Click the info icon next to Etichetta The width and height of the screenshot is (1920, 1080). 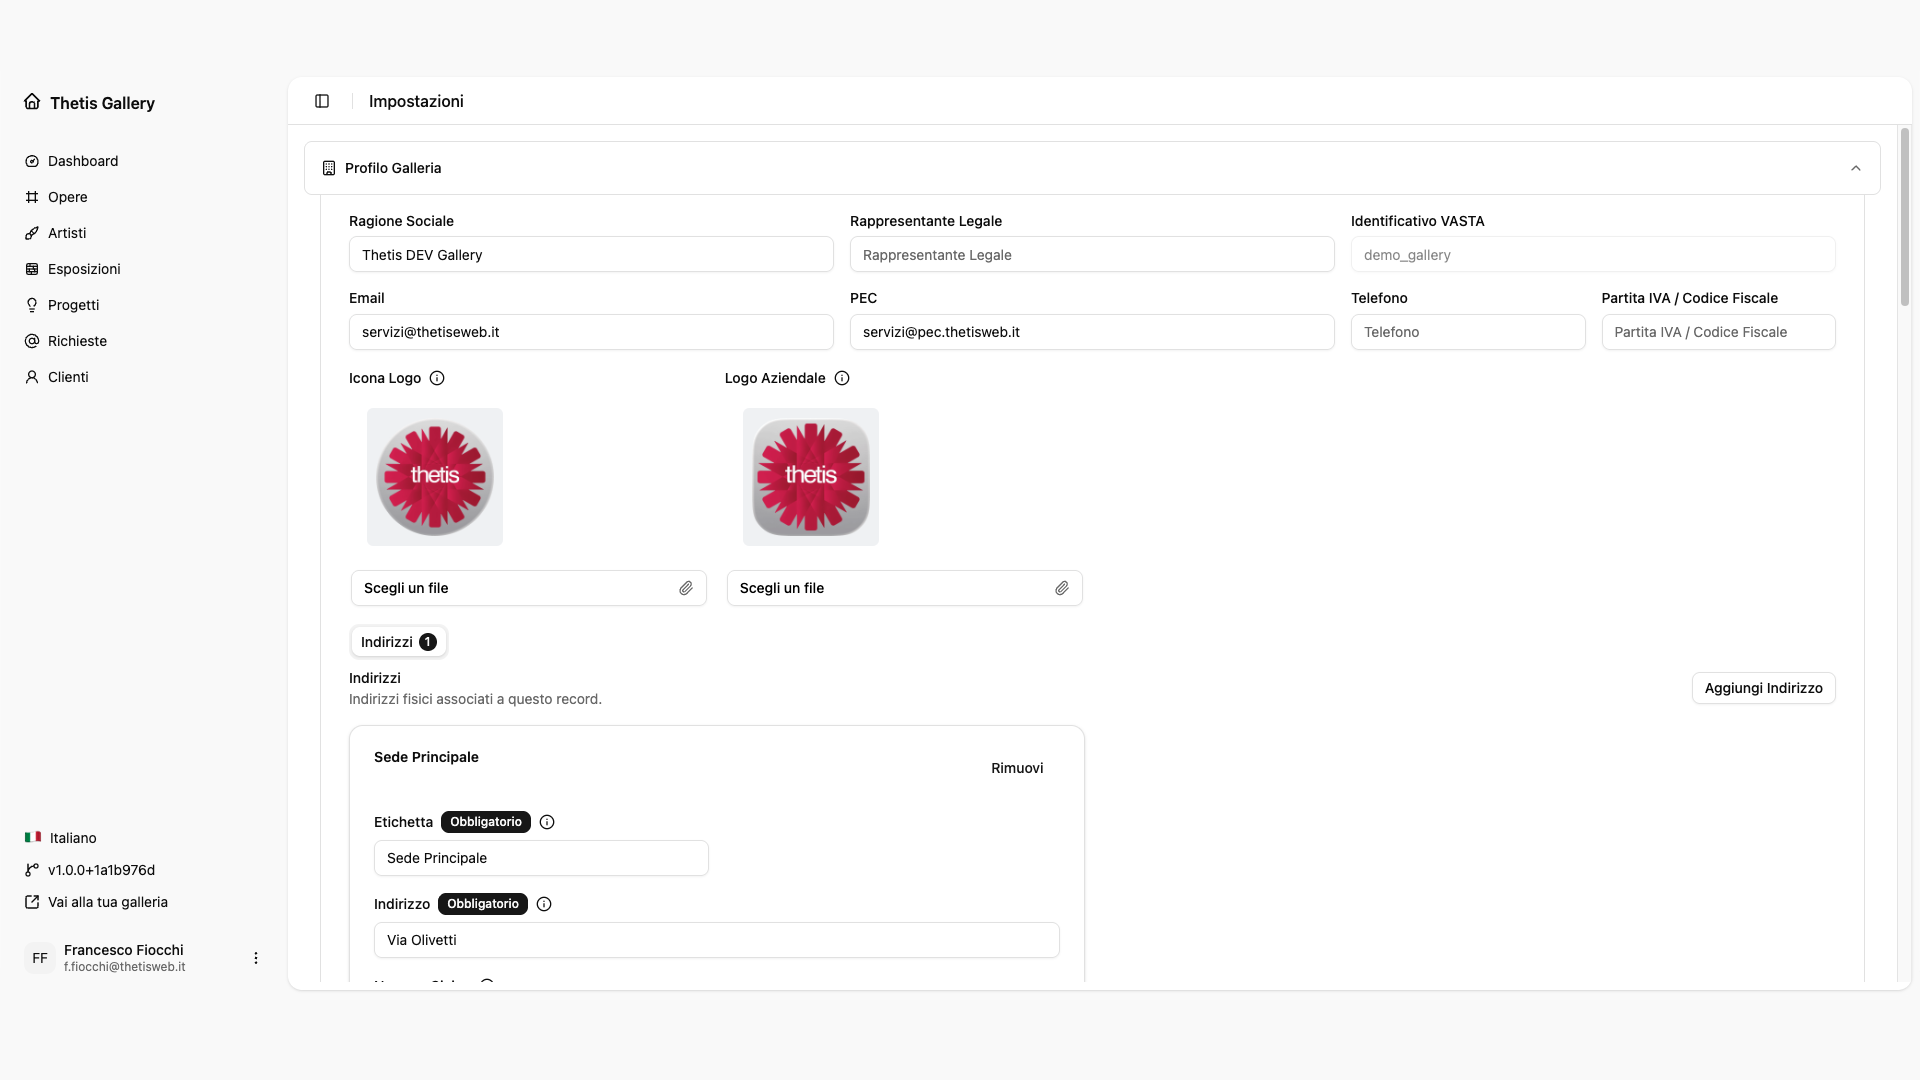(x=547, y=822)
